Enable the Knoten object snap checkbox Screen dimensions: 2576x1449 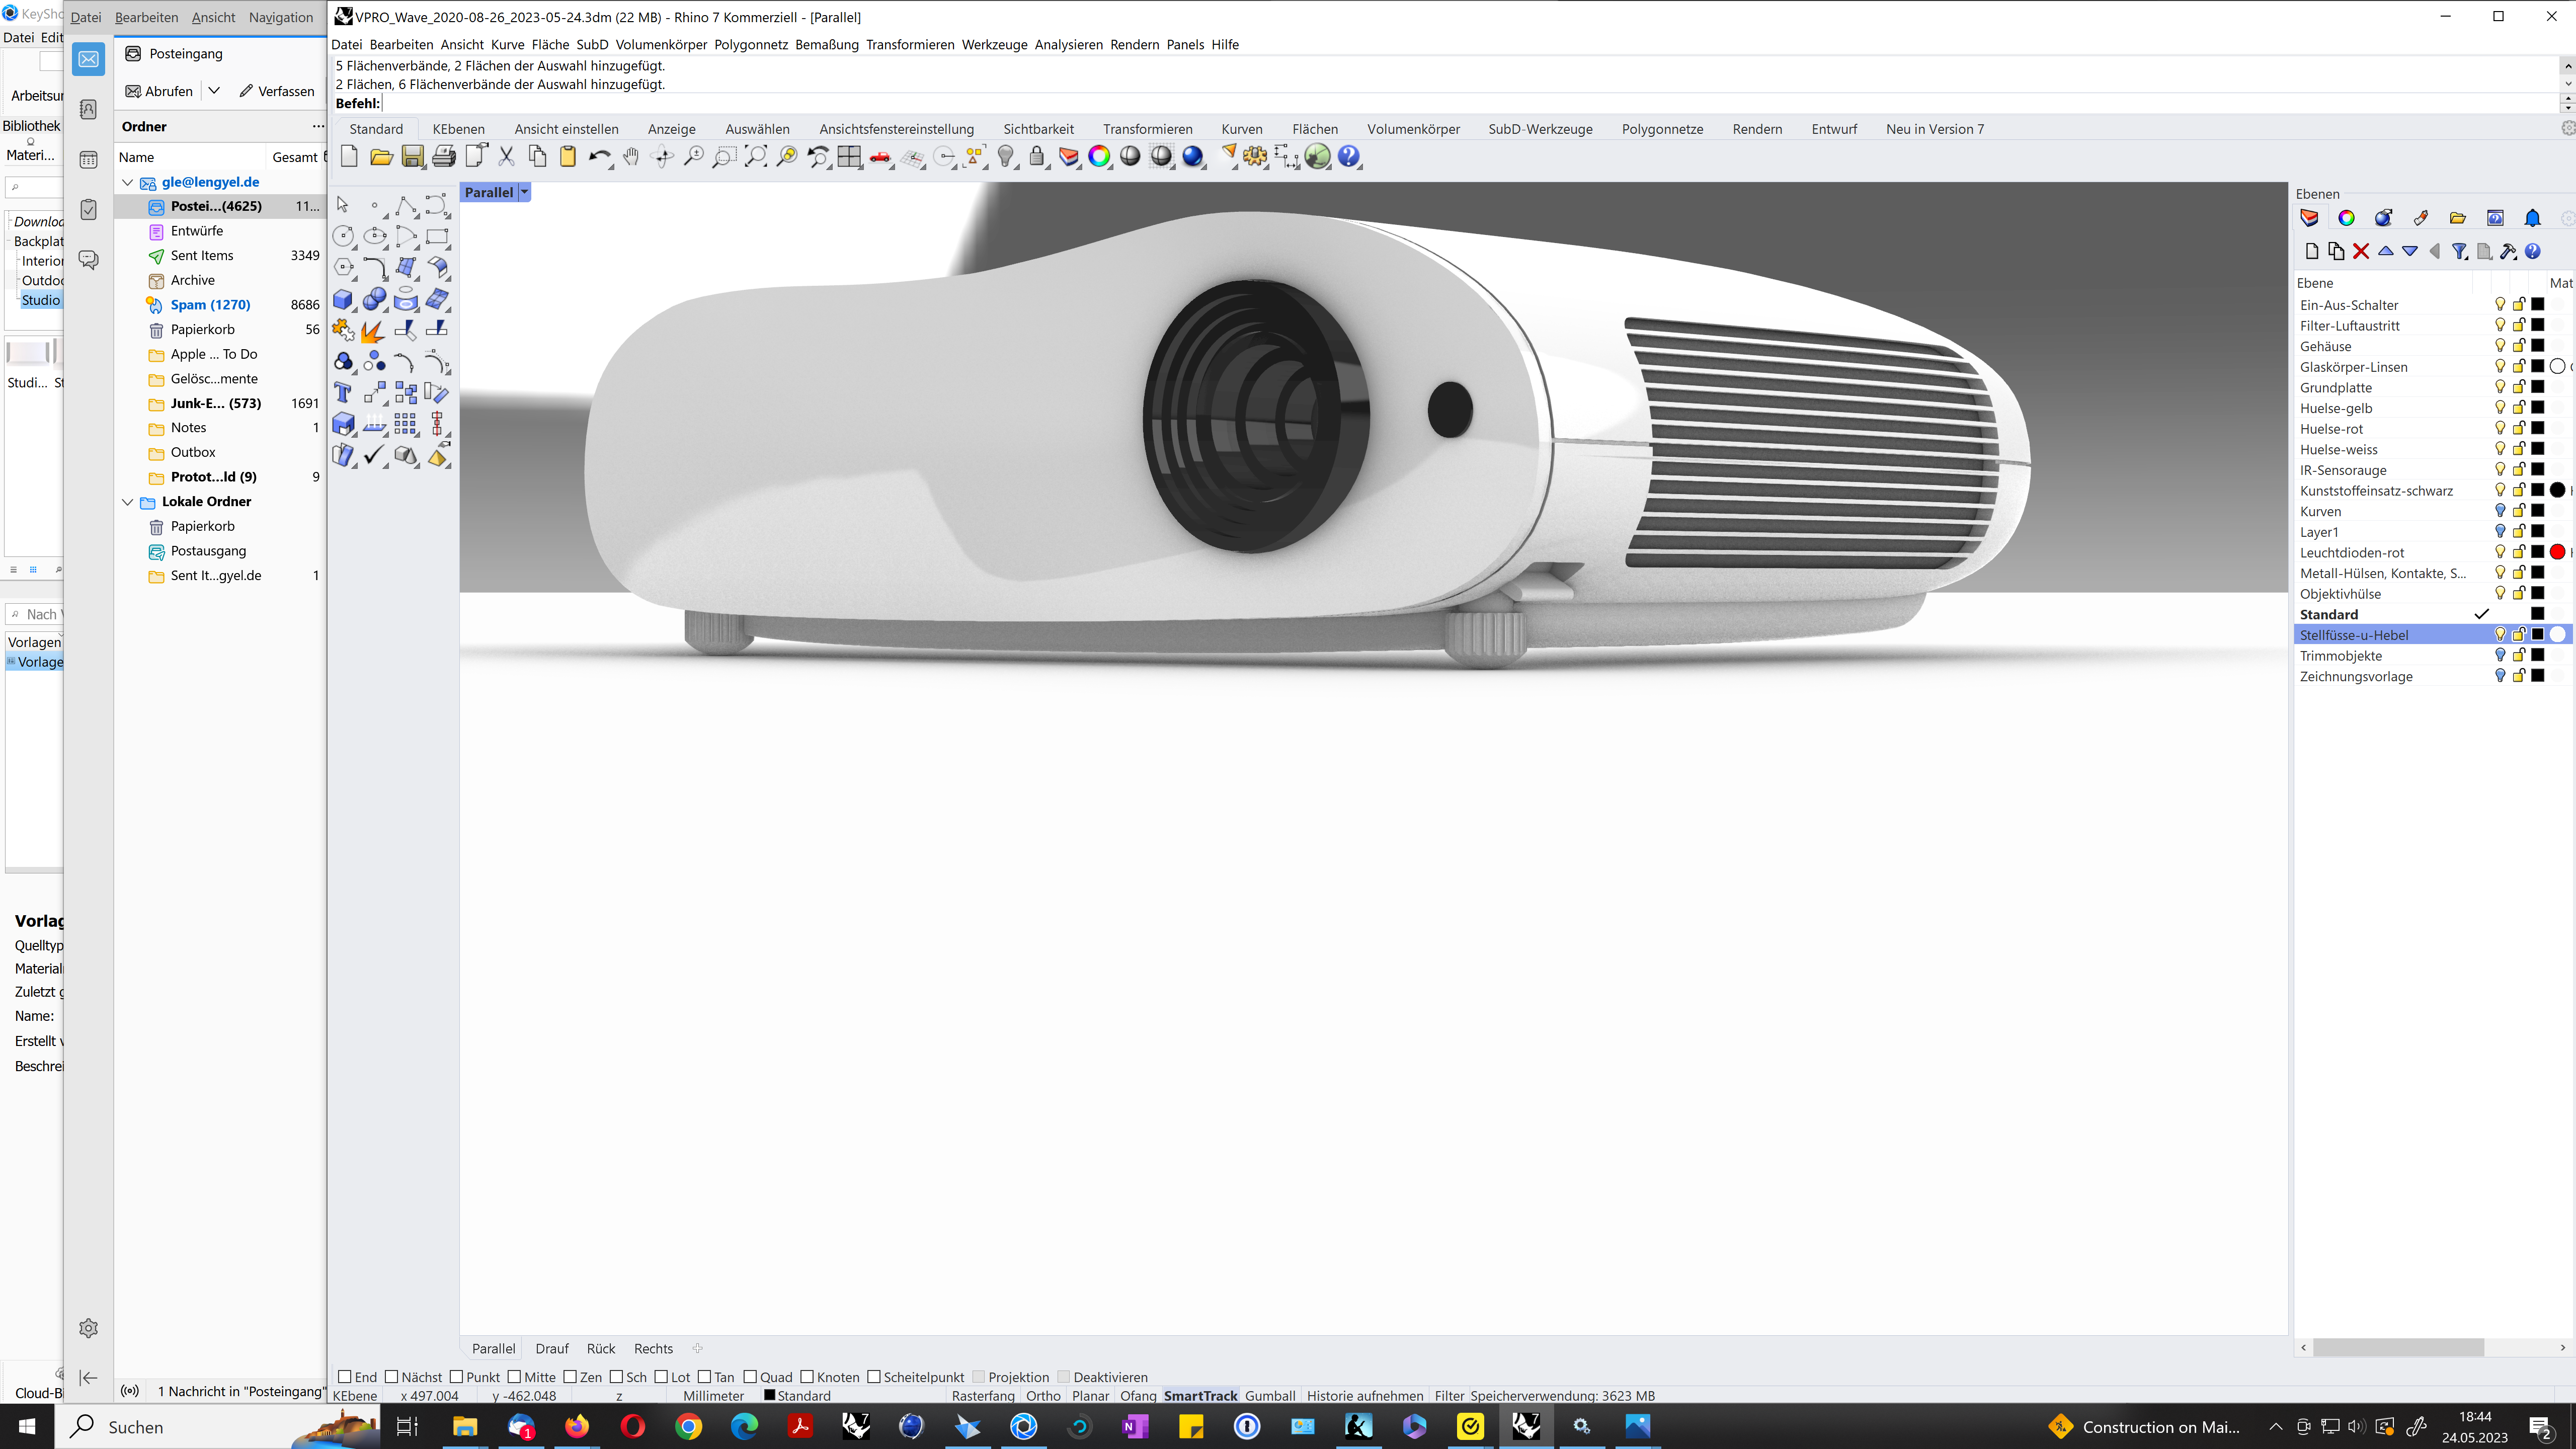click(807, 1377)
